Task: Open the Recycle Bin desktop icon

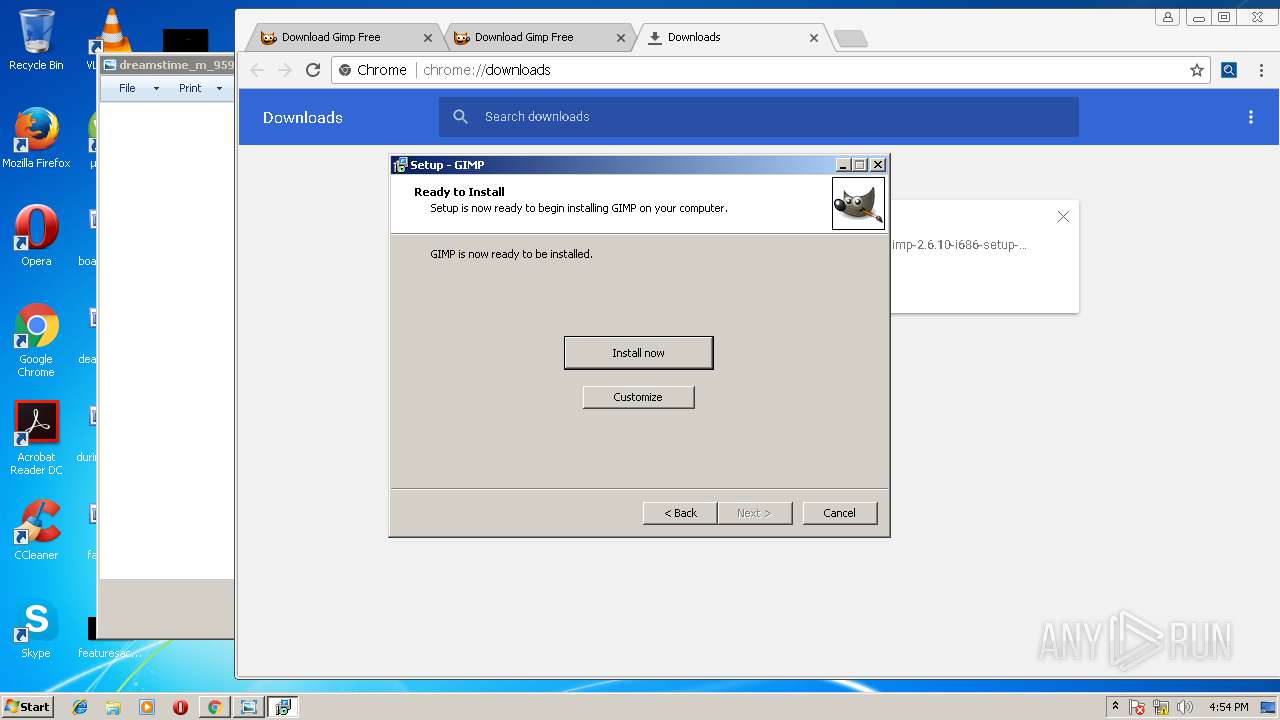Action: 36,40
